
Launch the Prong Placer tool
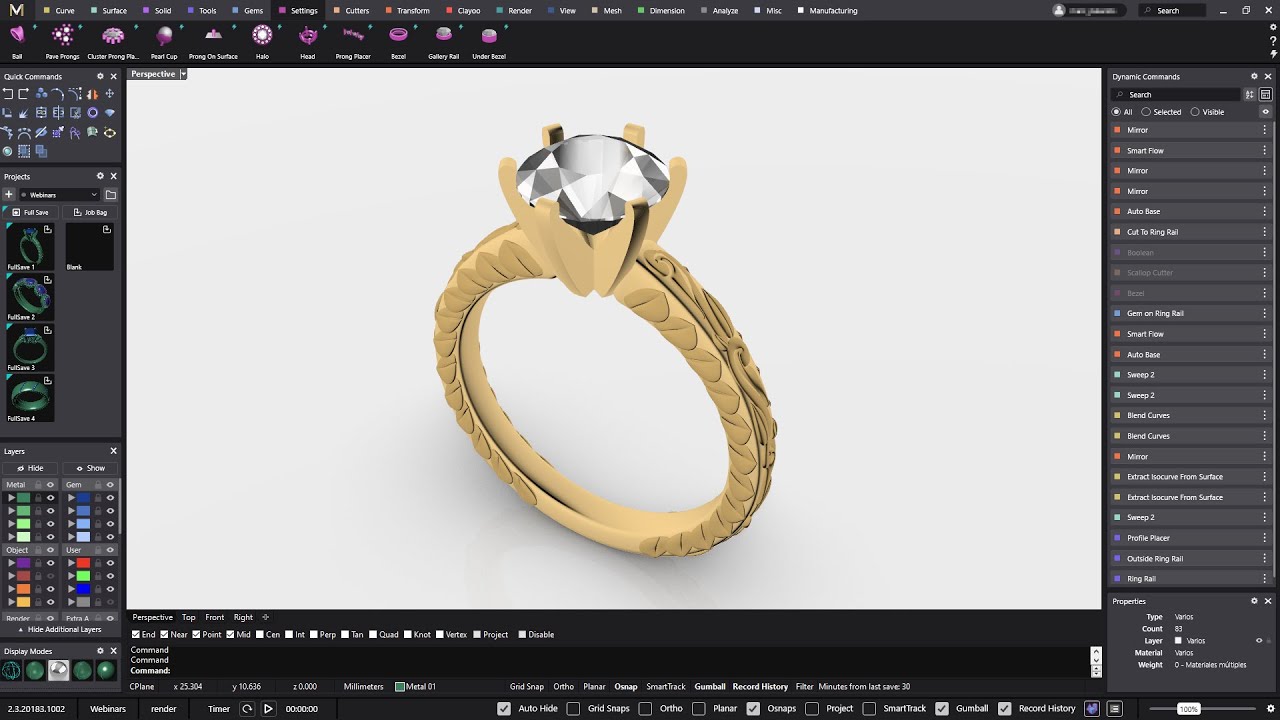click(353, 41)
